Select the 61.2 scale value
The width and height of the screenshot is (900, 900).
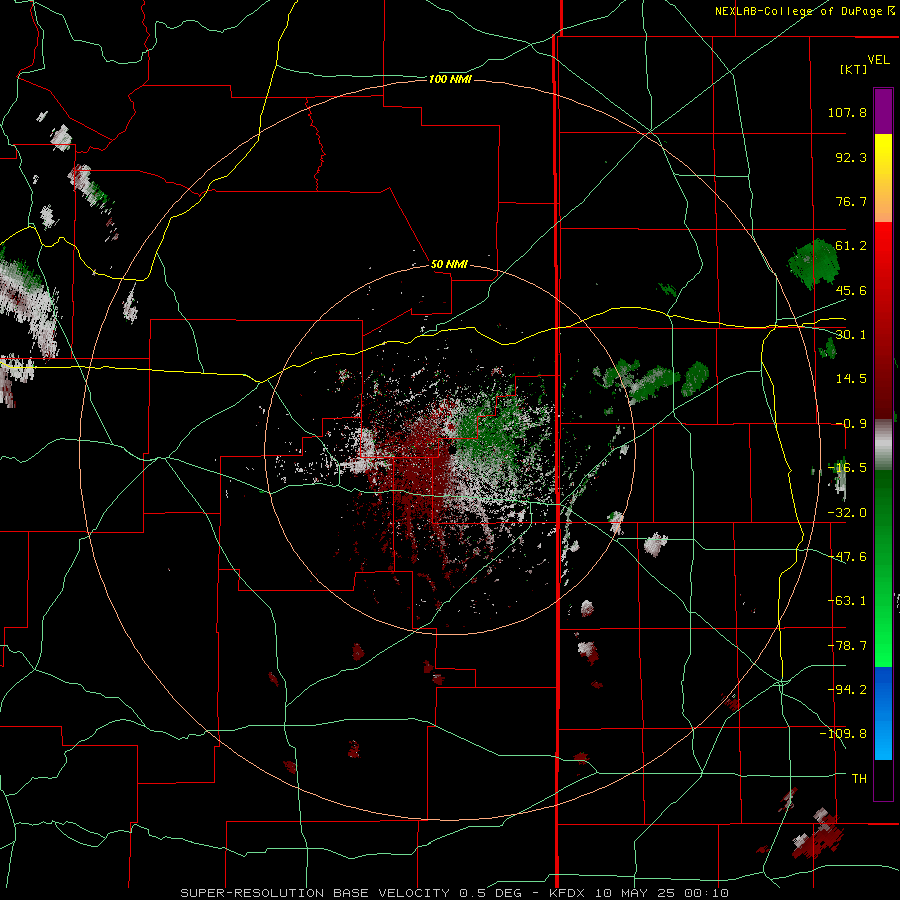851,246
